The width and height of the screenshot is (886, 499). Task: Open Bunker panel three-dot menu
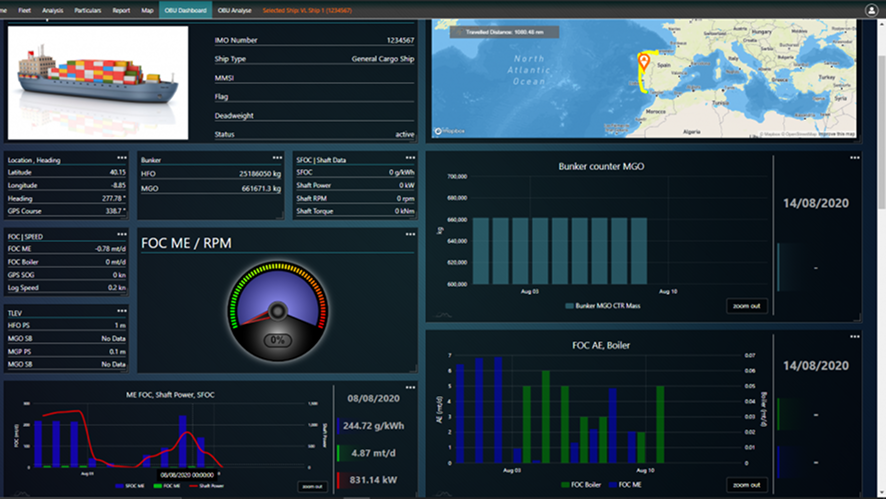[x=277, y=158]
